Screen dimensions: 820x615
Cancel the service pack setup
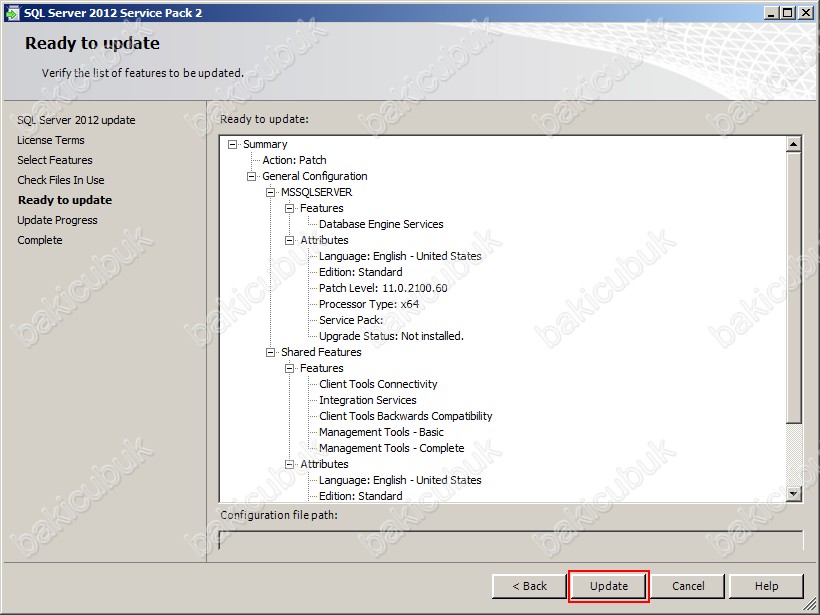click(688, 586)
